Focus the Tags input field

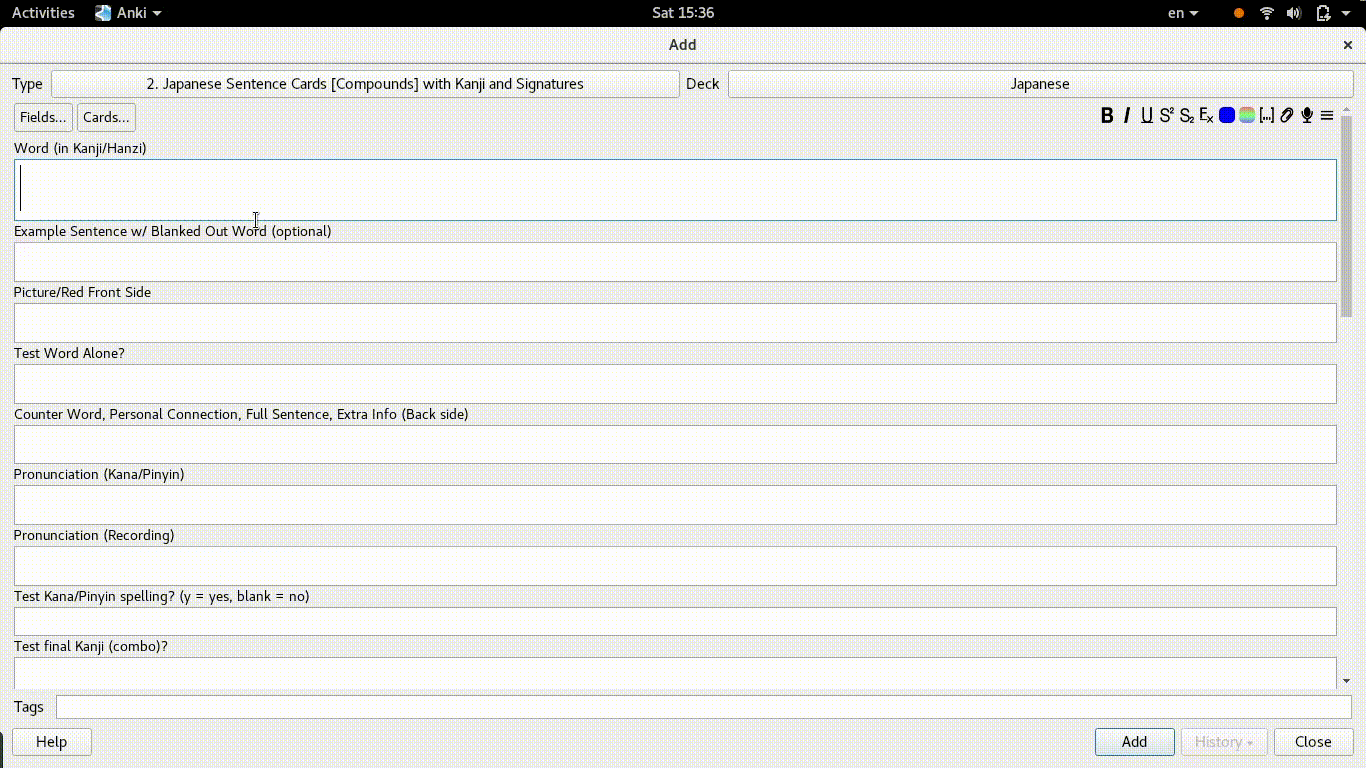(703, 707)
